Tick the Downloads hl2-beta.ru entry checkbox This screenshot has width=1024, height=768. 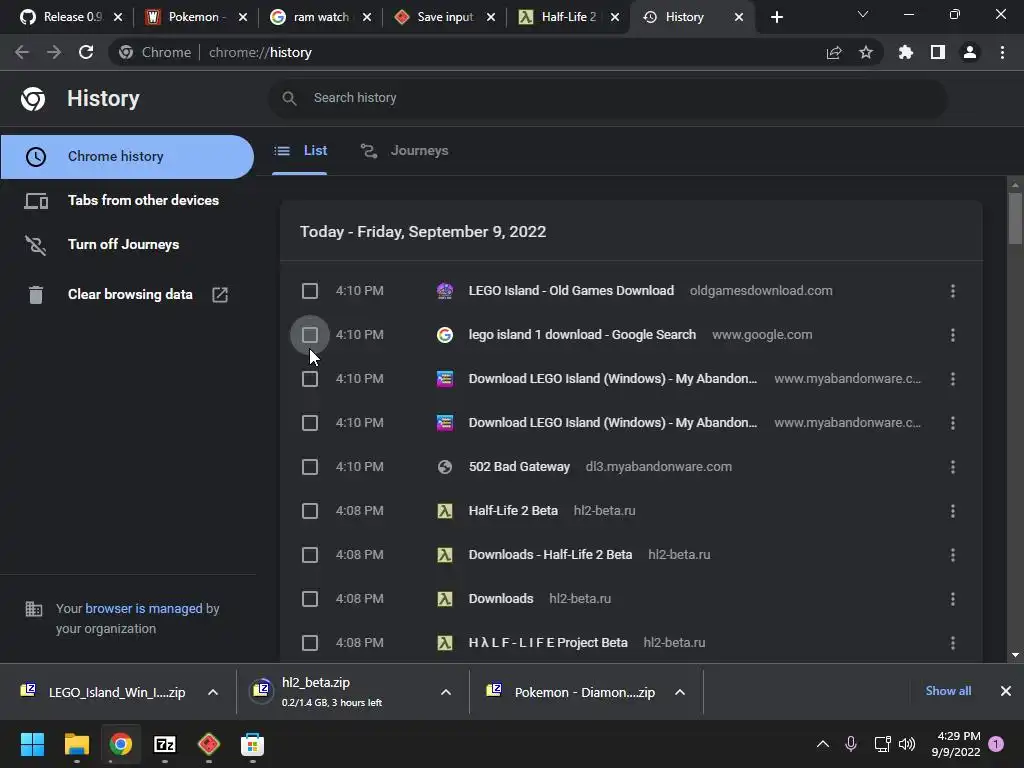[x=310, y=599]
